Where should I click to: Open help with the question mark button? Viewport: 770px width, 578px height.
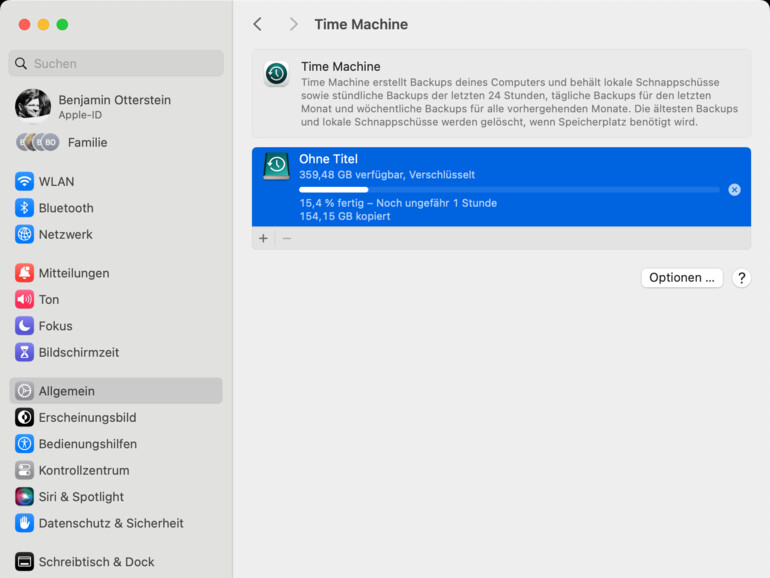point(741,278)
